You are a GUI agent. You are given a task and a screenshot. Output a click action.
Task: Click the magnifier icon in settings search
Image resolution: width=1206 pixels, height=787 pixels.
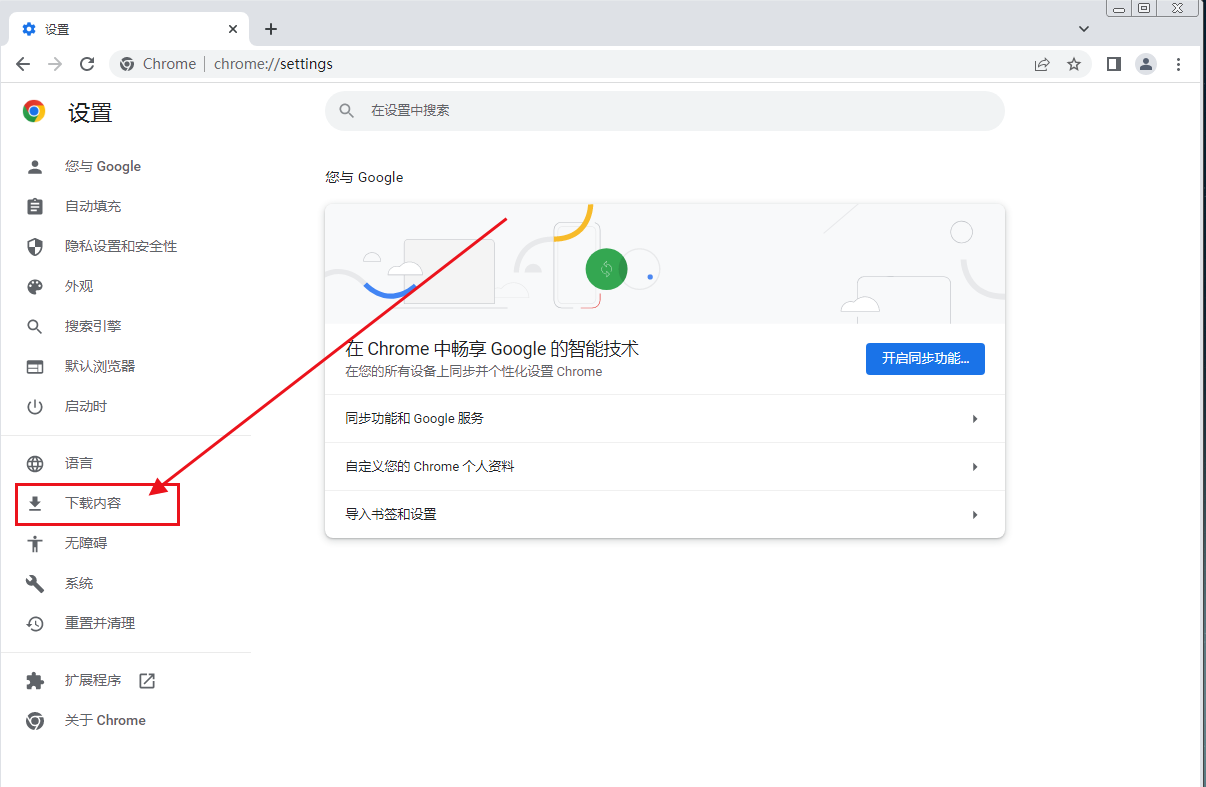pyautogui.click(x=347, y=111)
